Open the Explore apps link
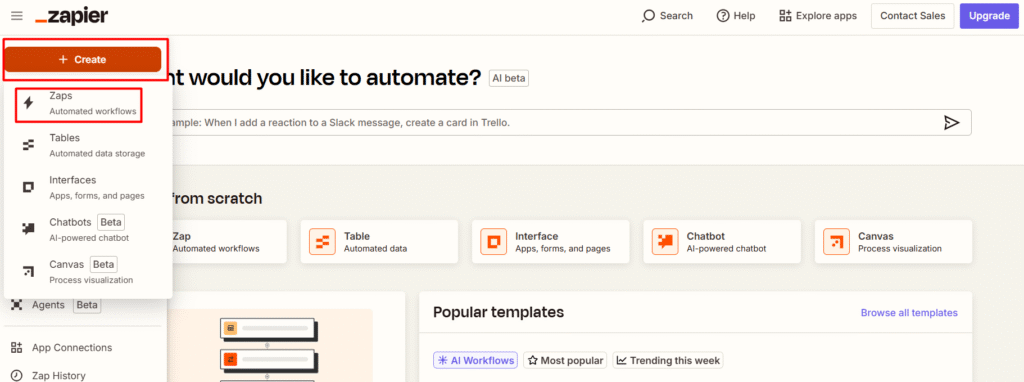1024x382 pixels. click(x=818, y=16)
